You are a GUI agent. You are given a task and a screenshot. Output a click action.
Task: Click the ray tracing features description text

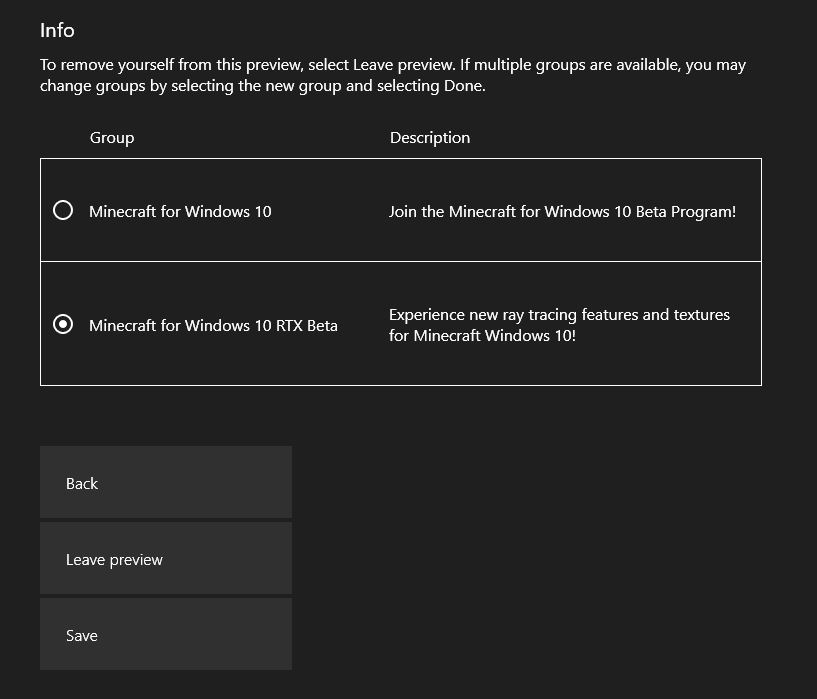[x=559, y=315]
